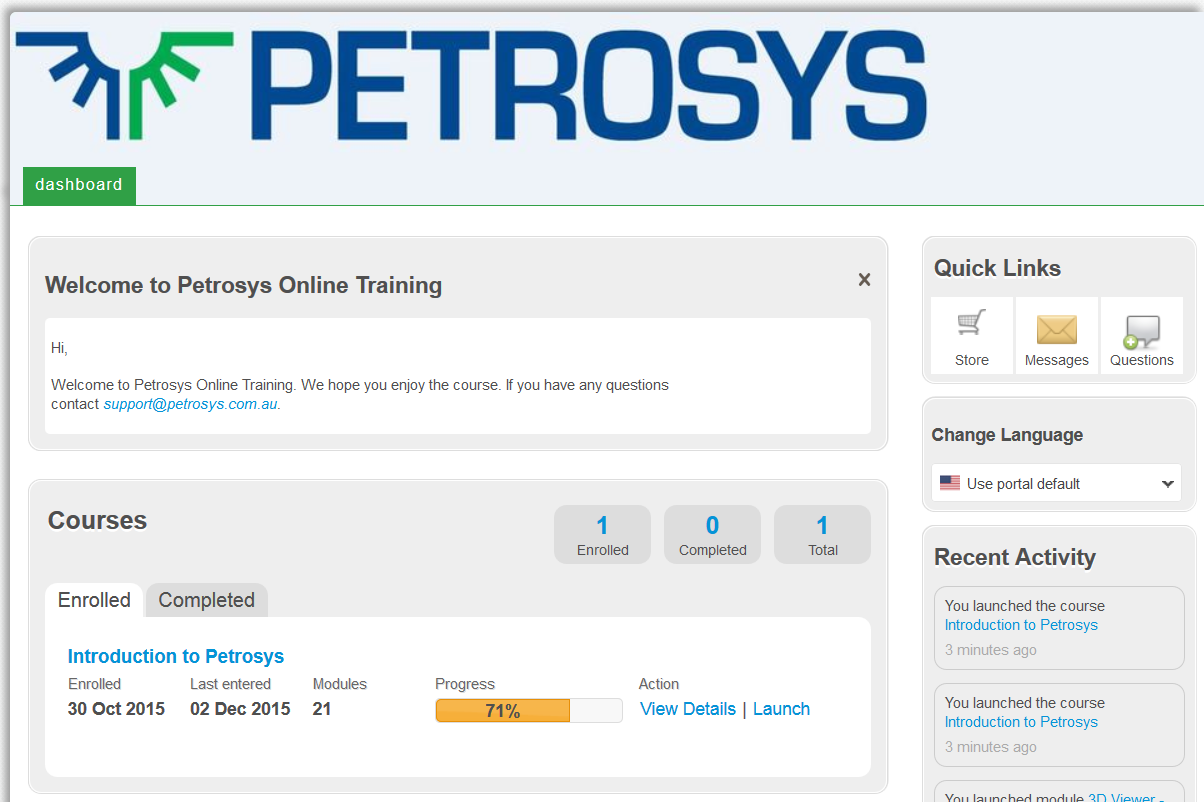Switch to the Completed courses tab

(x=207, y=600)
